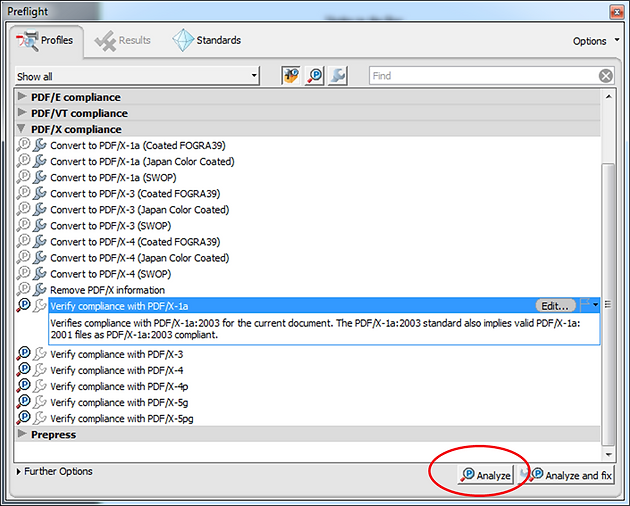Click the scrollbar up arrow
630x506 pixels.
click(x=609, y=96)
